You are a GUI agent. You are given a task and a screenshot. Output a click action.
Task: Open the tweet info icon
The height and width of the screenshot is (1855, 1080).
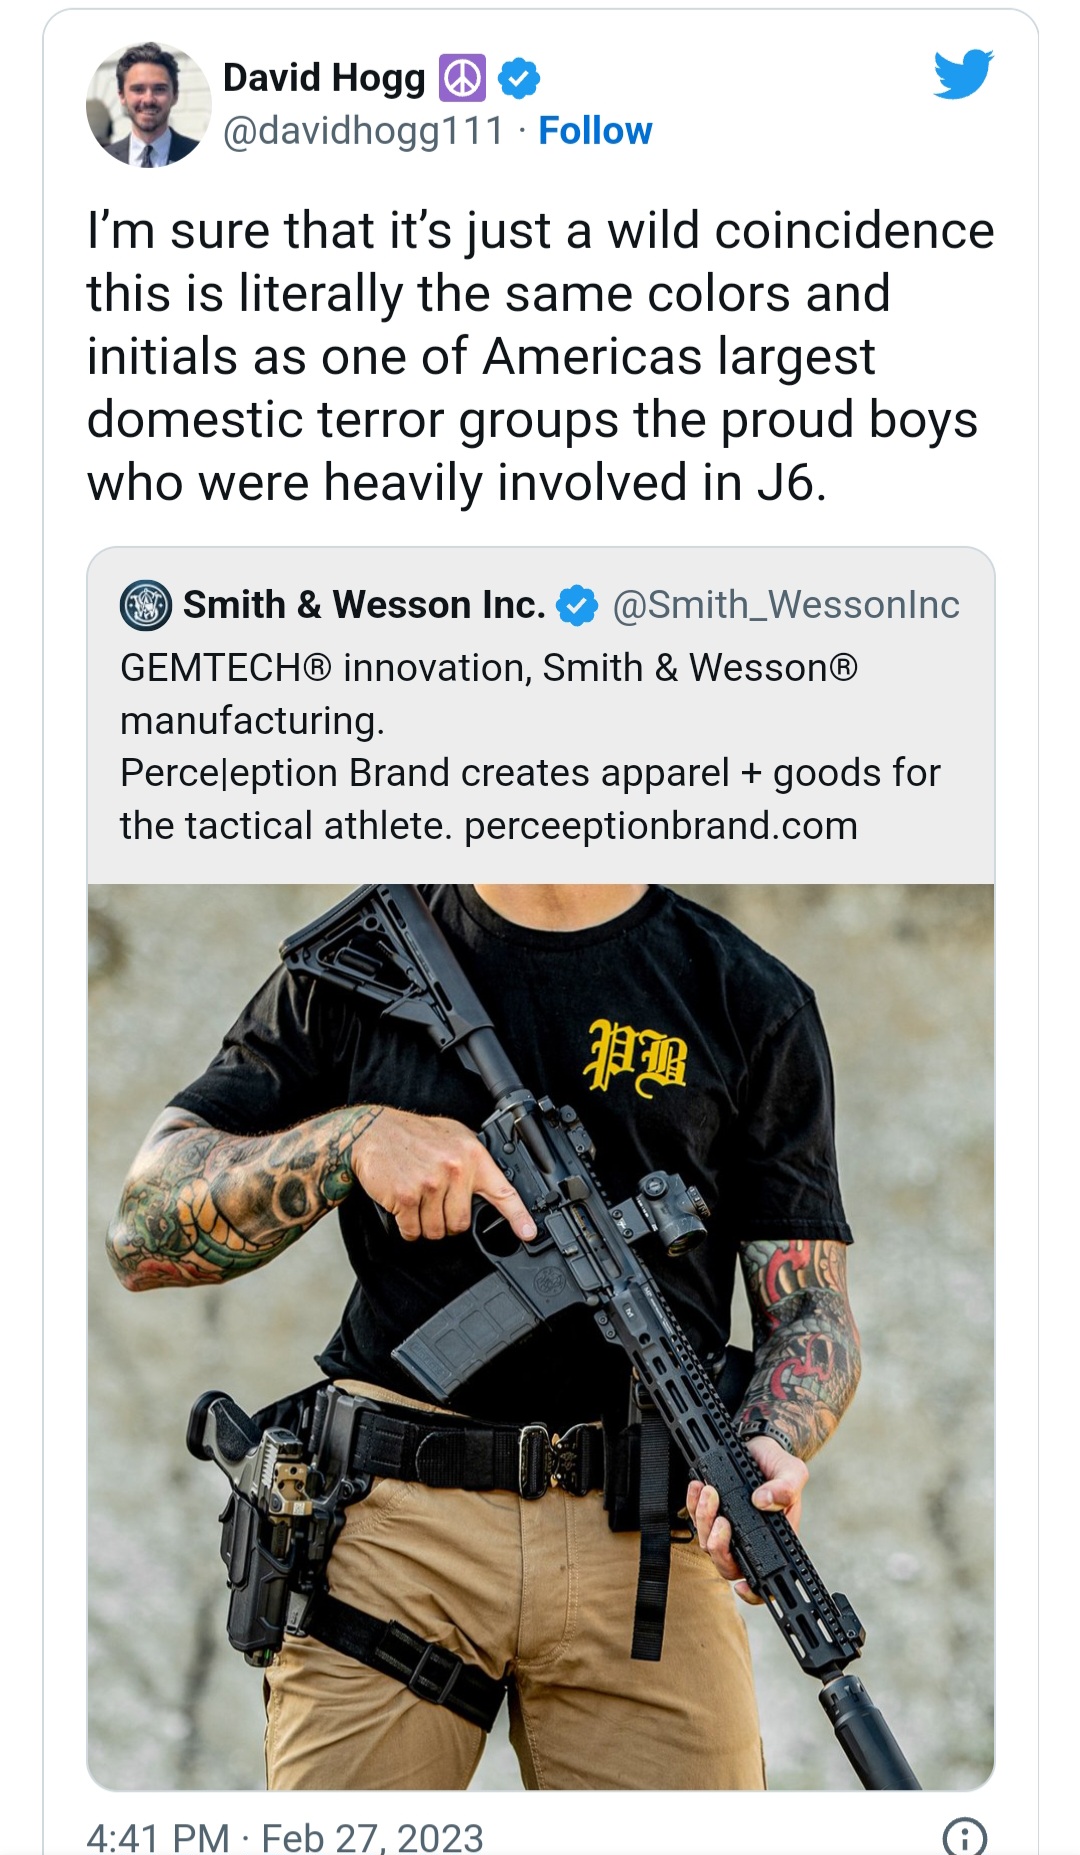pyautogui.click(x=965, y=1837)
